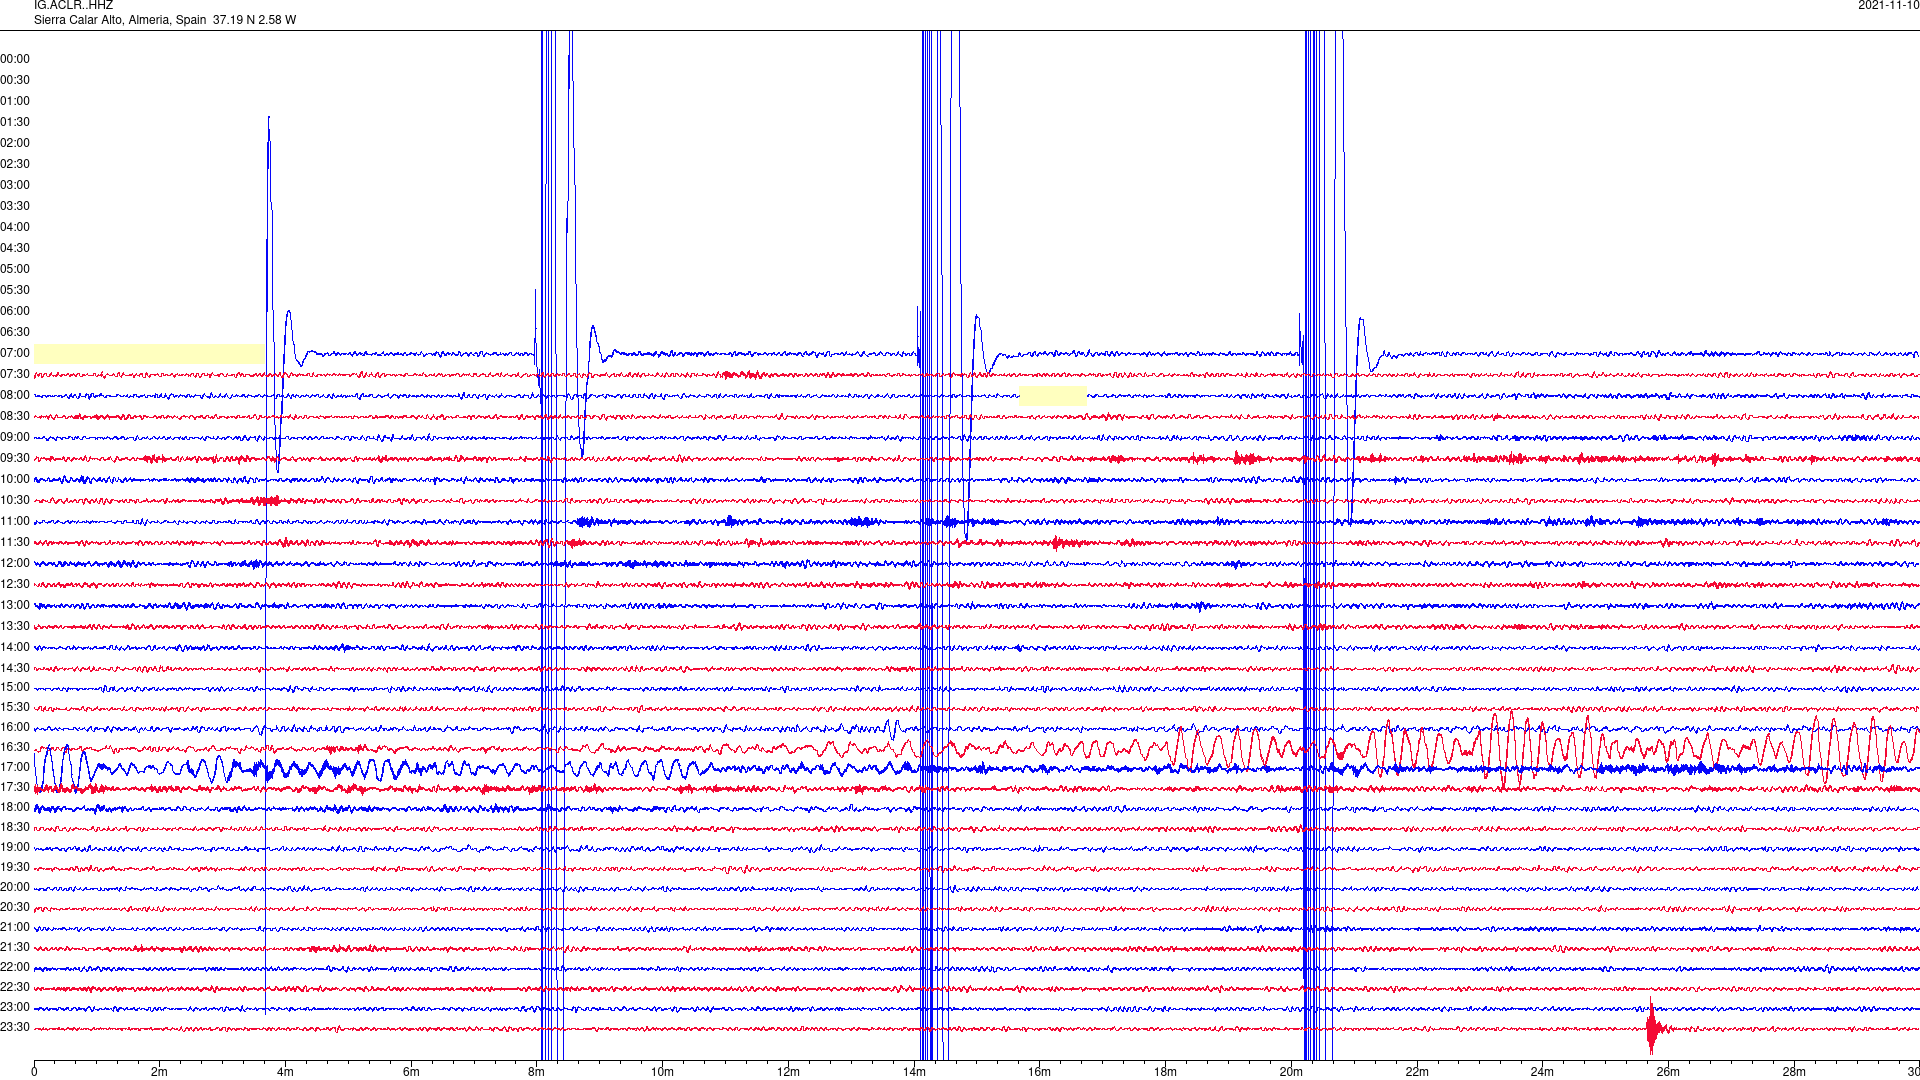The width and height of the screenshot is (1920, 1080).
Task: Select the 22:00 time row label
Action: pyautogui.click(x=15, y=967)
